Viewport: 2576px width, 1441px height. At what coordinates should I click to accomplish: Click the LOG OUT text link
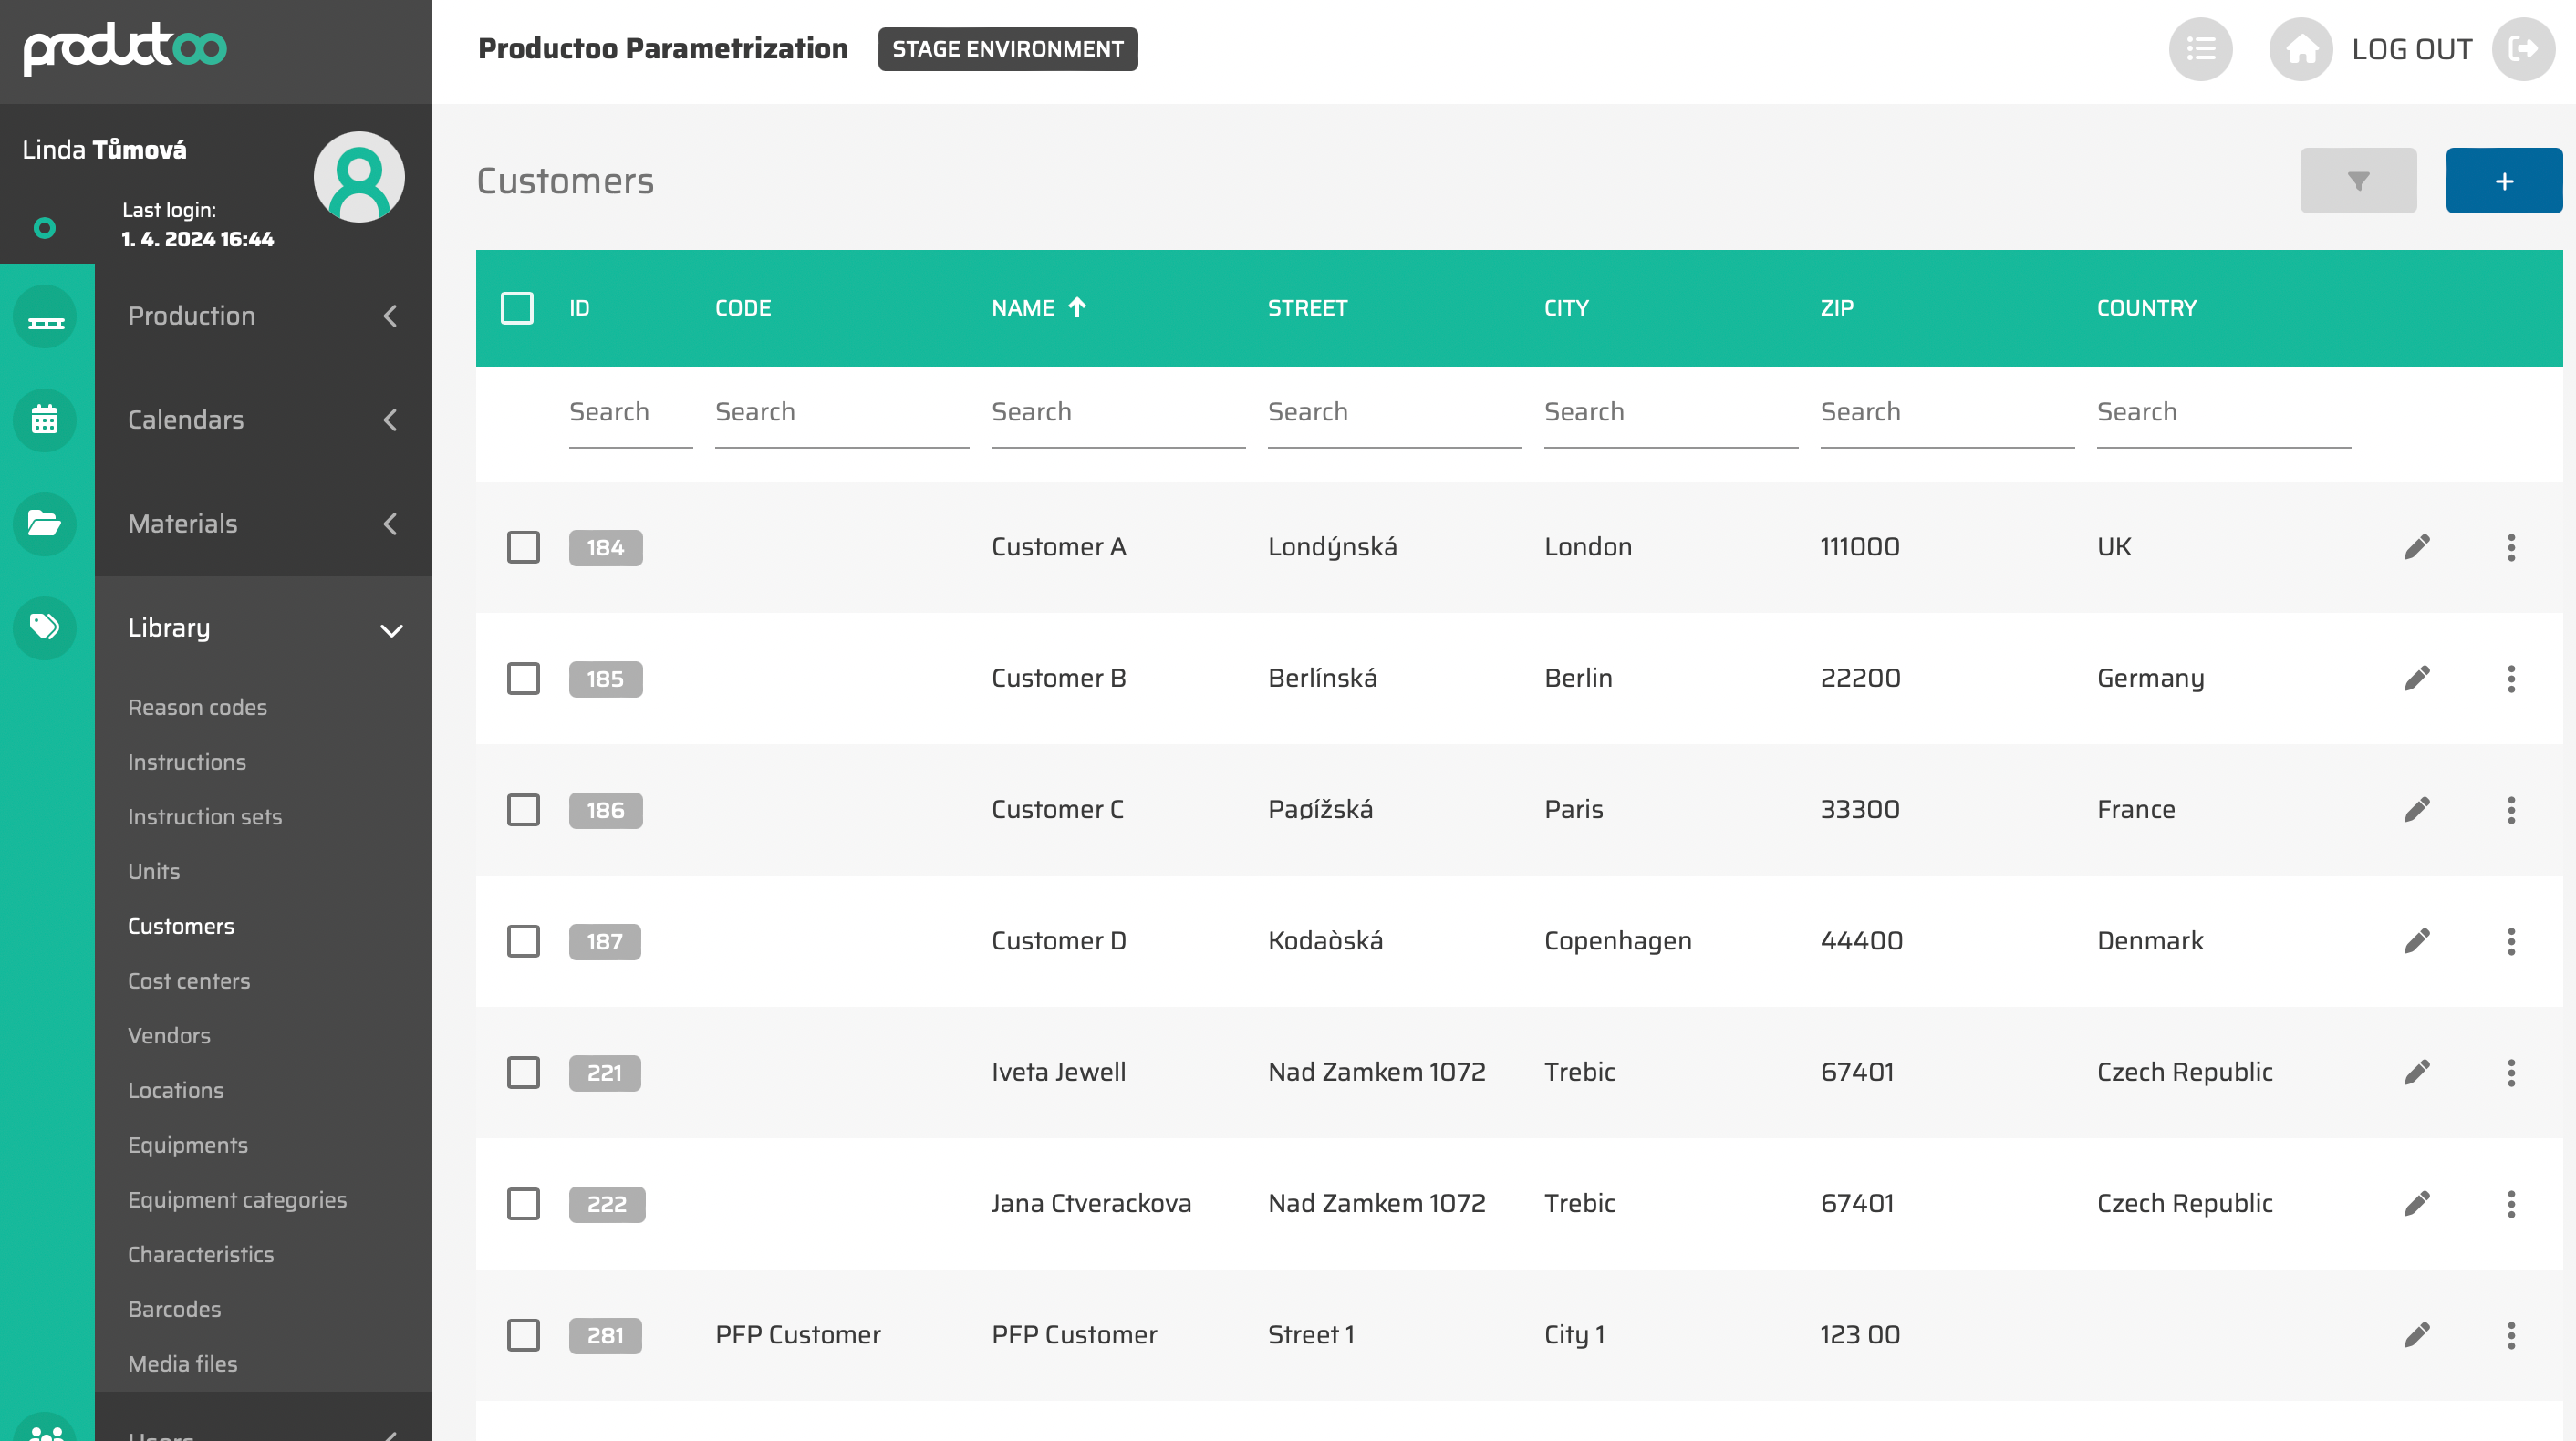(x=2411, y=49)
